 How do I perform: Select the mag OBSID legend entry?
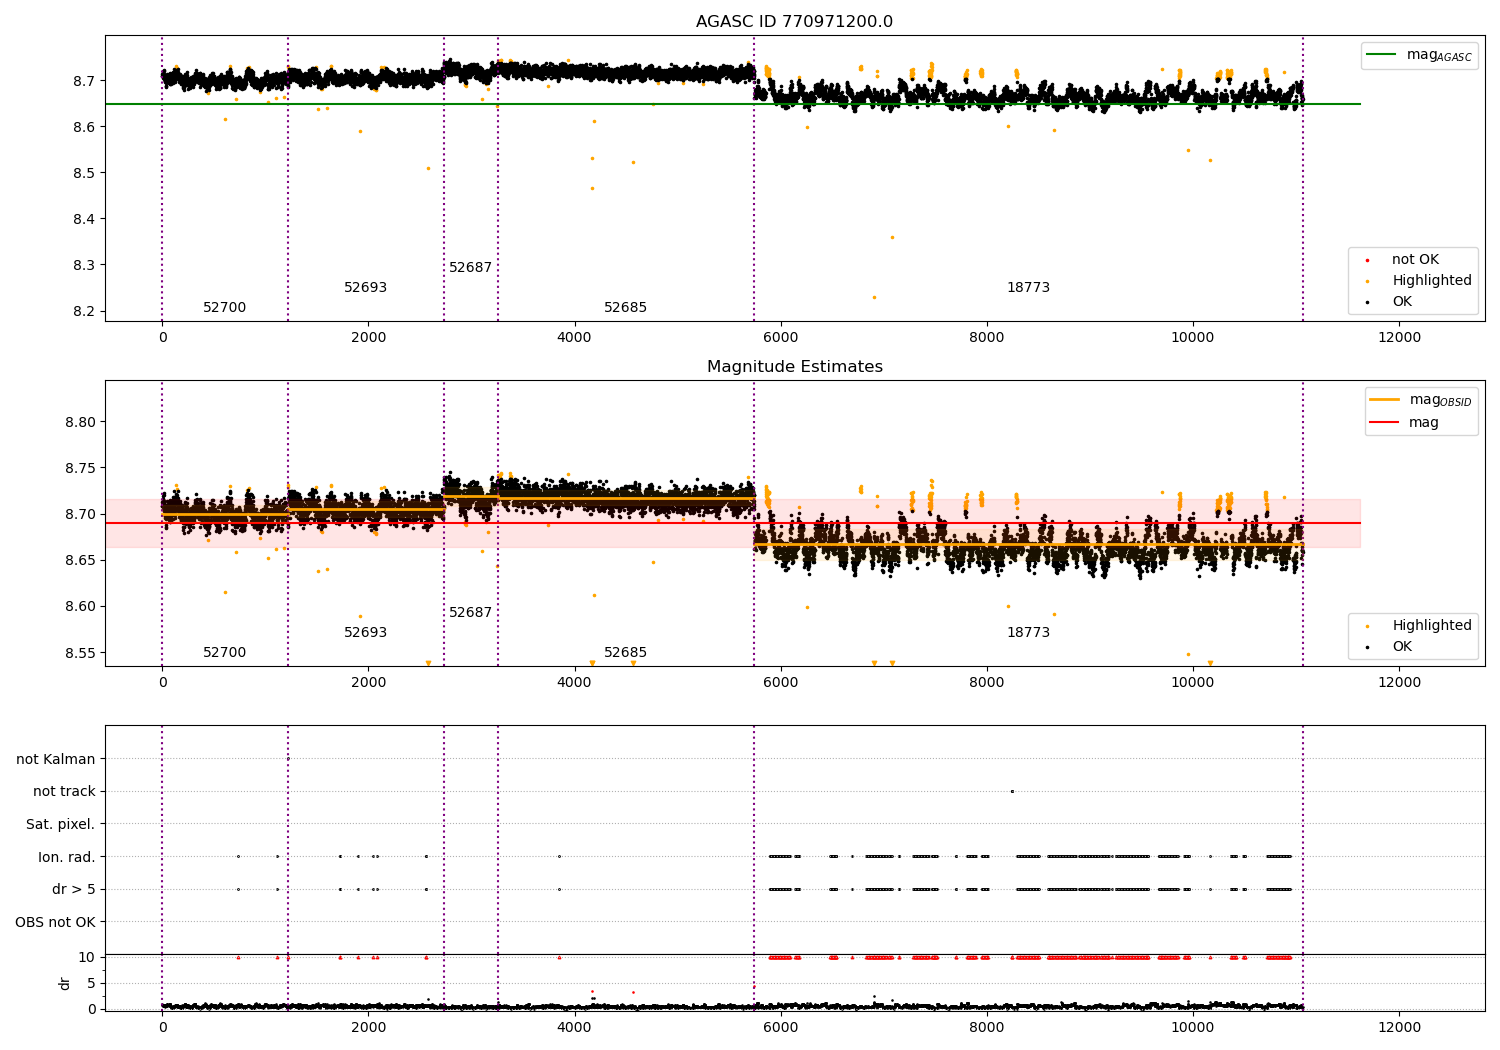tap(1421, 400)
